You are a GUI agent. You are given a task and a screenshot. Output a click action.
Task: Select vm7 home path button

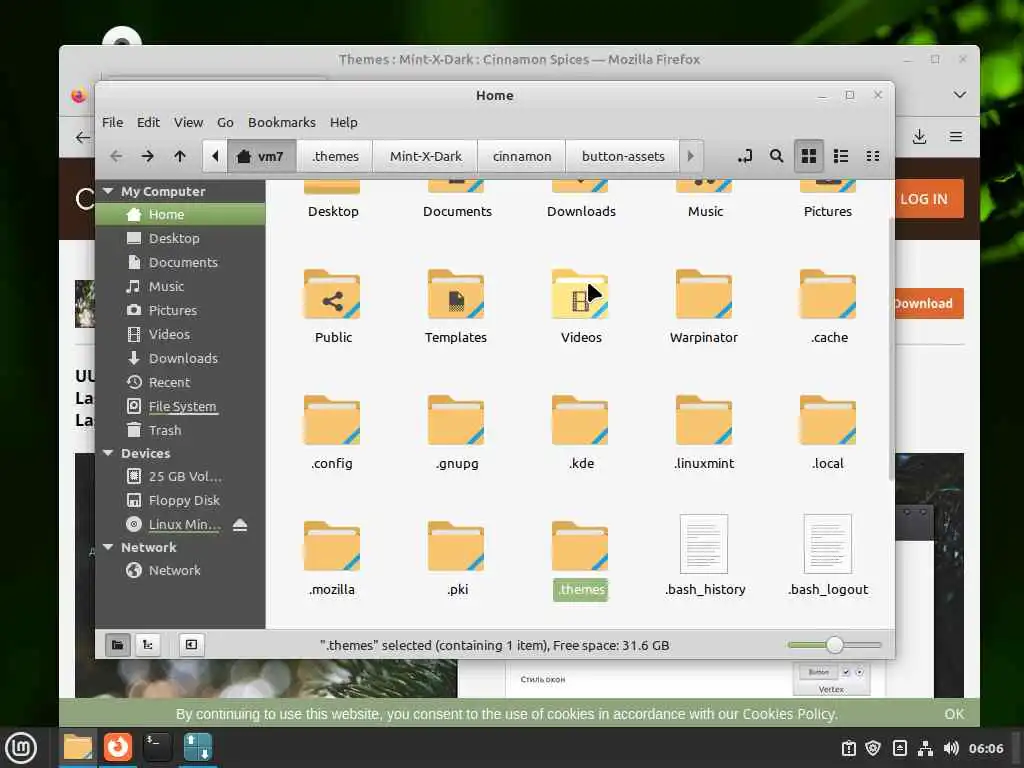pos(262,156)
